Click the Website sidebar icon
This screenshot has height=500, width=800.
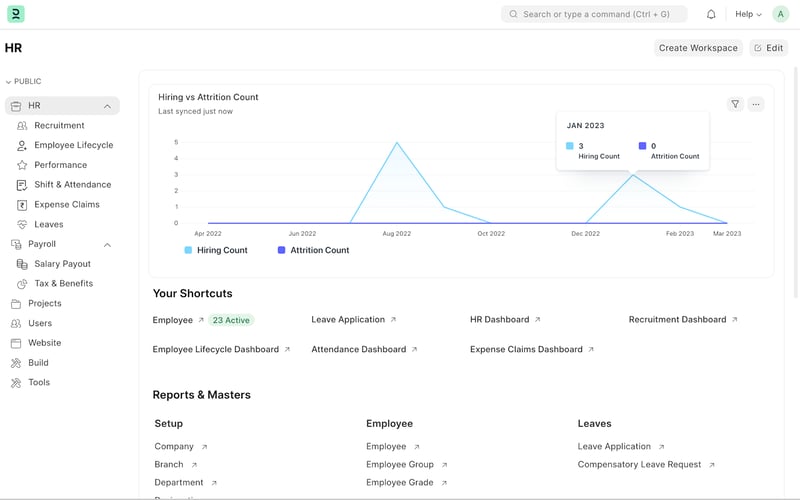(16, 343)
